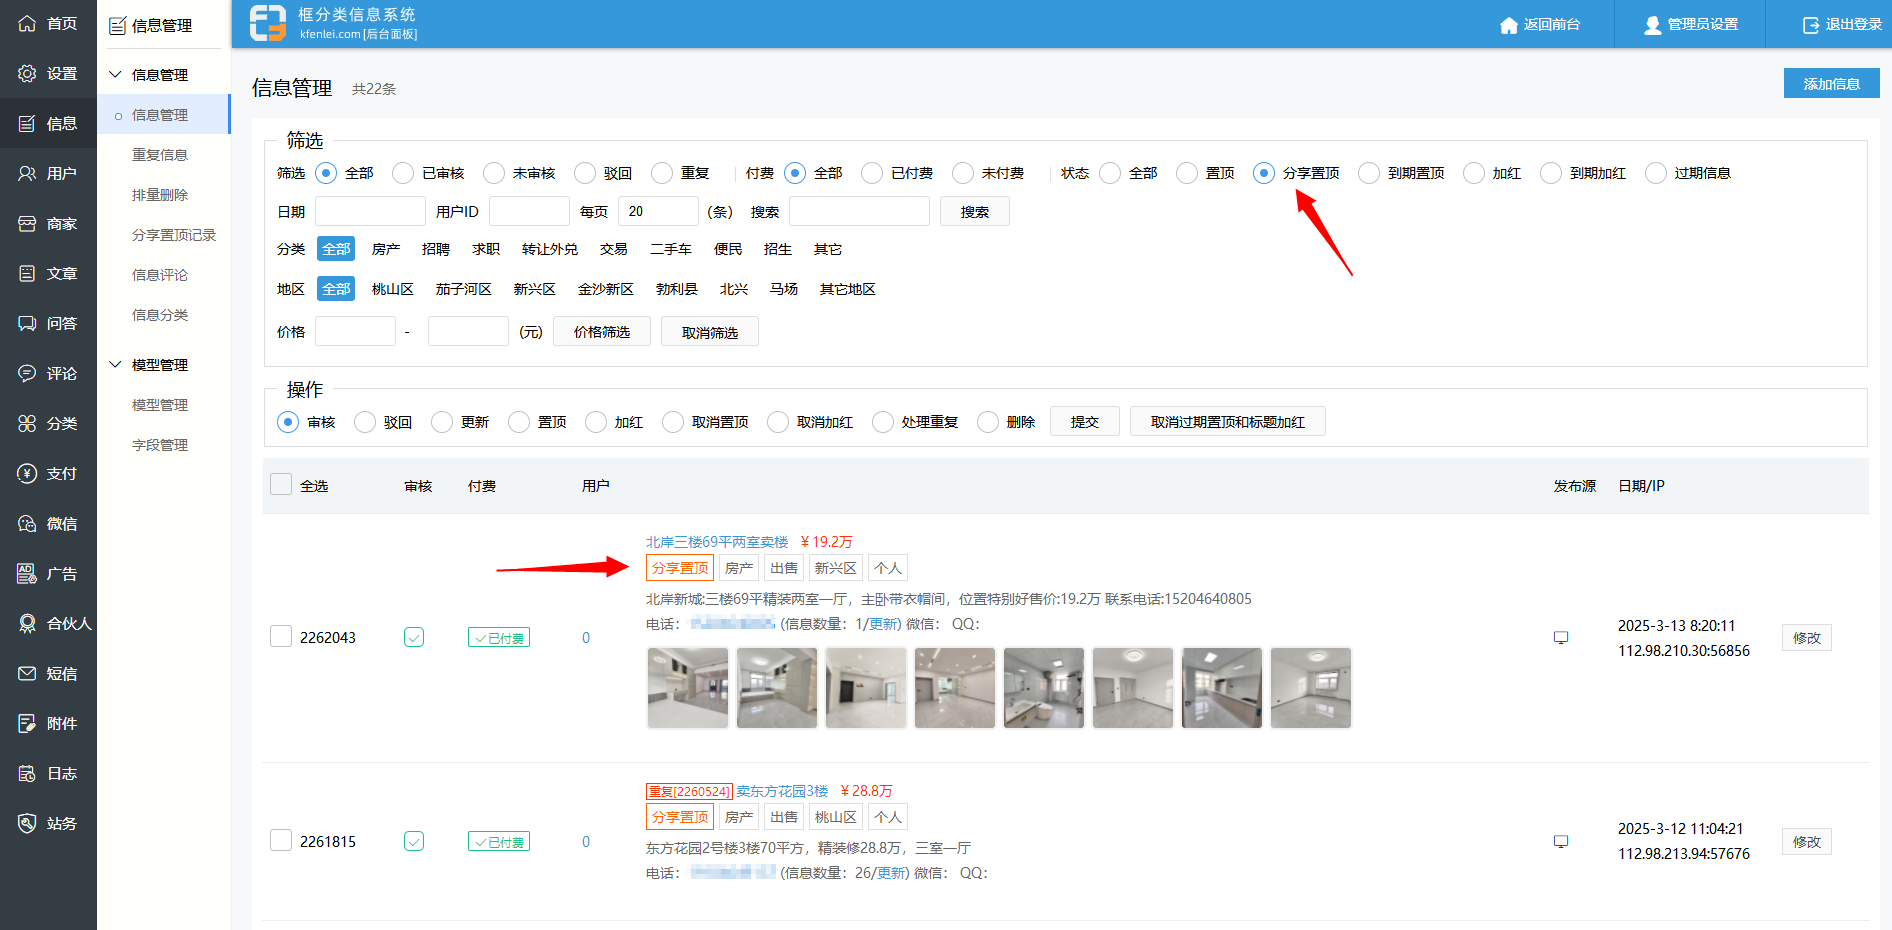Open 分享置顶记录 in the submenu
The height and width of the screenshot is (930, 1892).
coord(174,235)
